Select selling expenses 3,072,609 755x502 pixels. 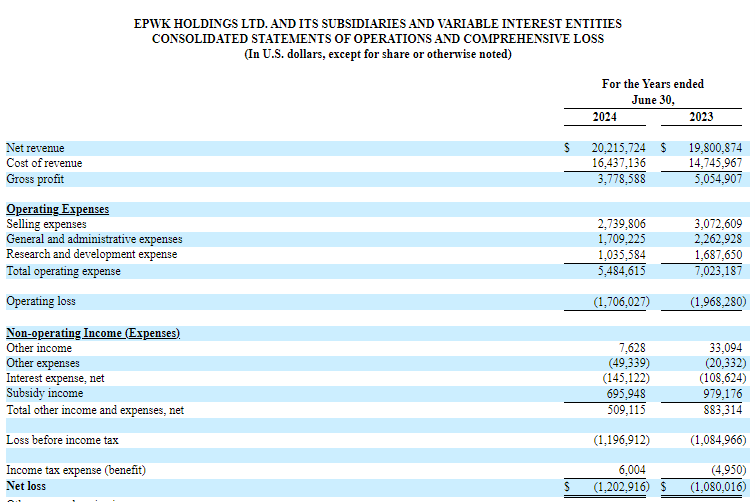(x=718, y=224)
